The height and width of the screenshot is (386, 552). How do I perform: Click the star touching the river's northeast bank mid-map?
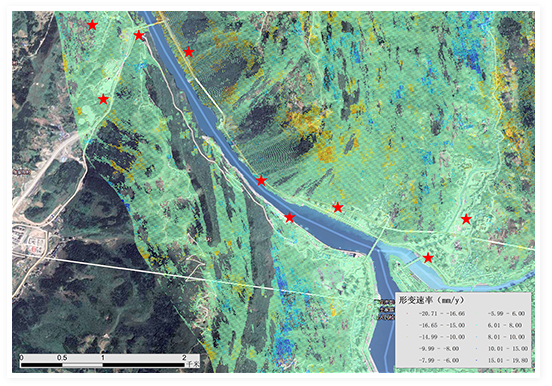(x=261, y=181)
